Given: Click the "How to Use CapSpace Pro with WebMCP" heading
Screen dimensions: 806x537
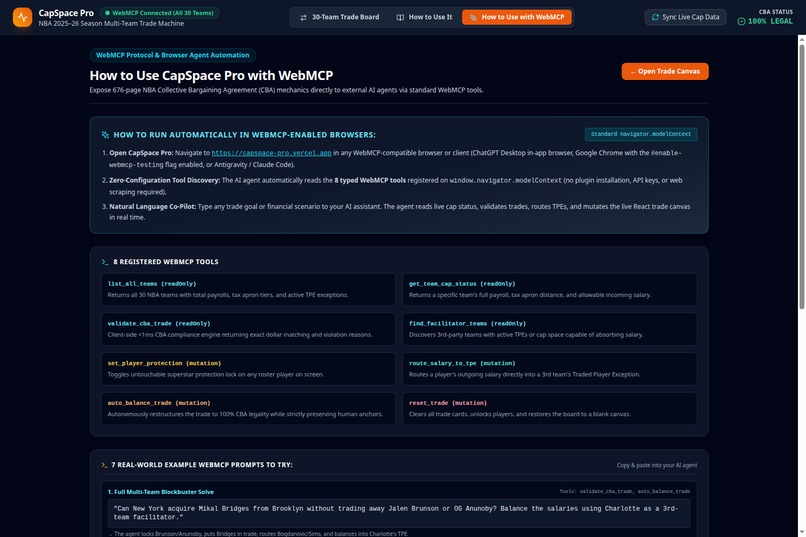Looking at the screenshot, I should click(x=211, y=76).
